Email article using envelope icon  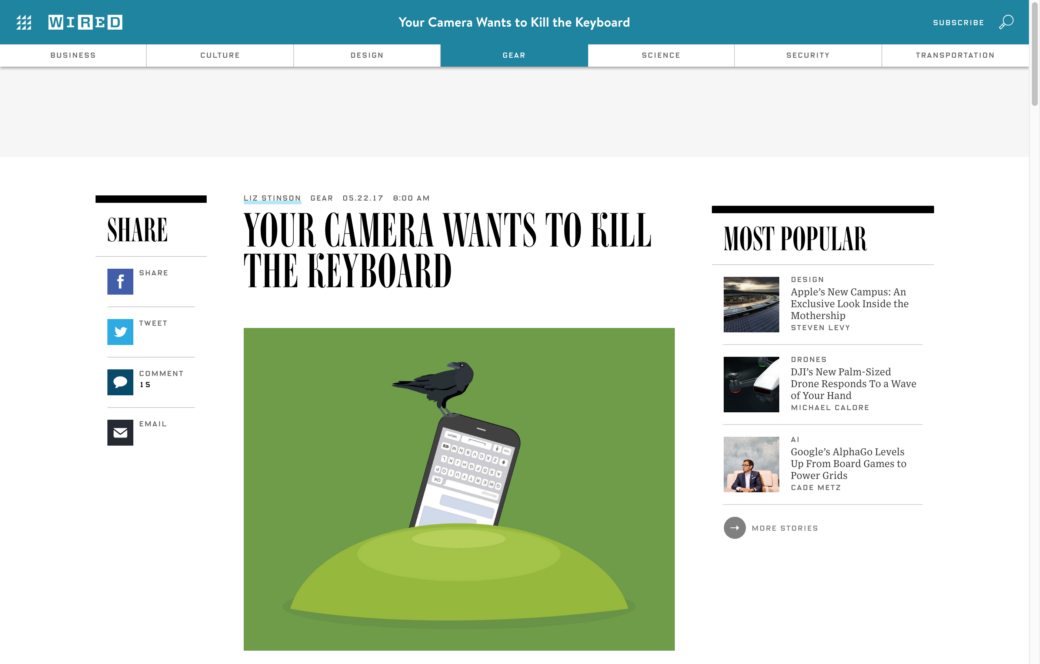pos(120,432)
